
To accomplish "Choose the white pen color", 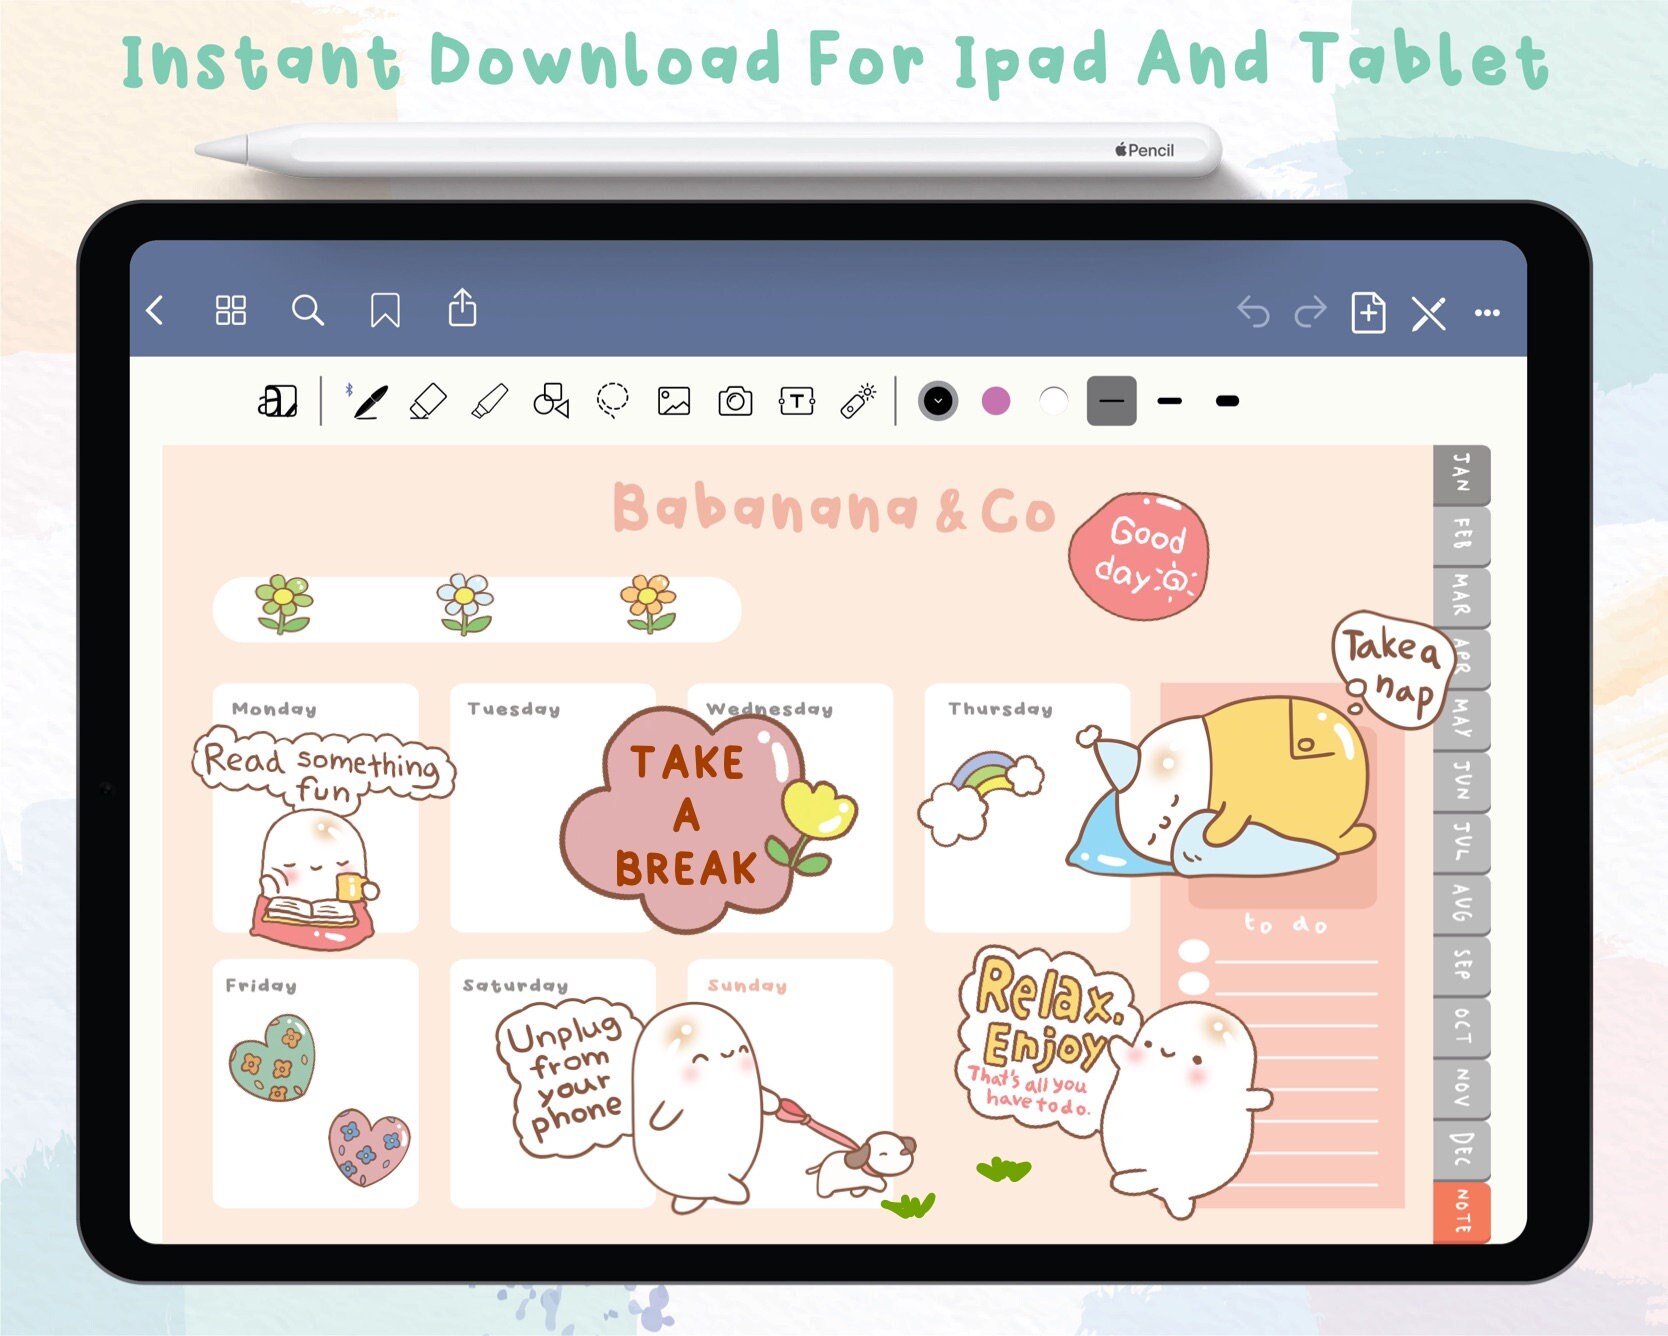I will point(1053,401).
